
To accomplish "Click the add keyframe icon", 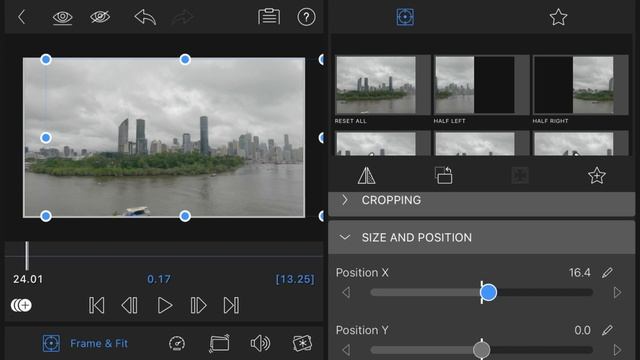I will coord(21,305).
